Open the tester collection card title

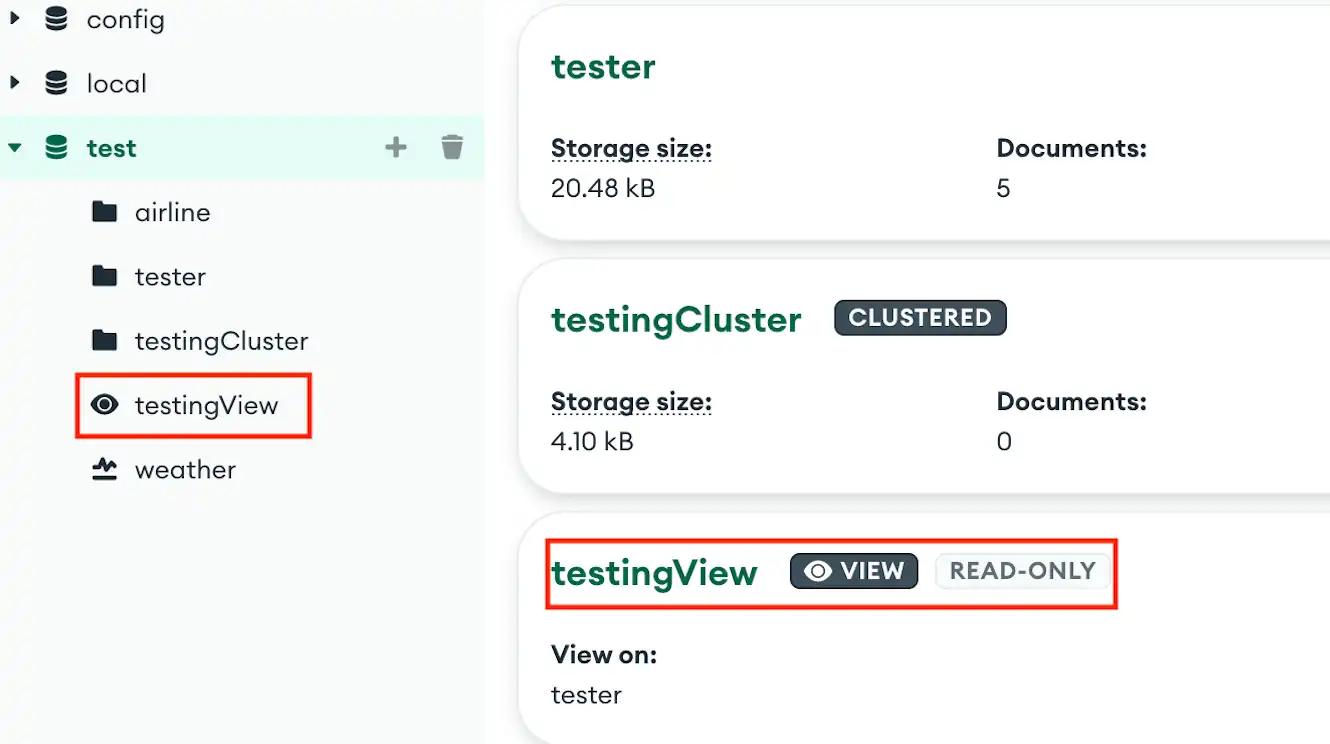tap(603, 66)
